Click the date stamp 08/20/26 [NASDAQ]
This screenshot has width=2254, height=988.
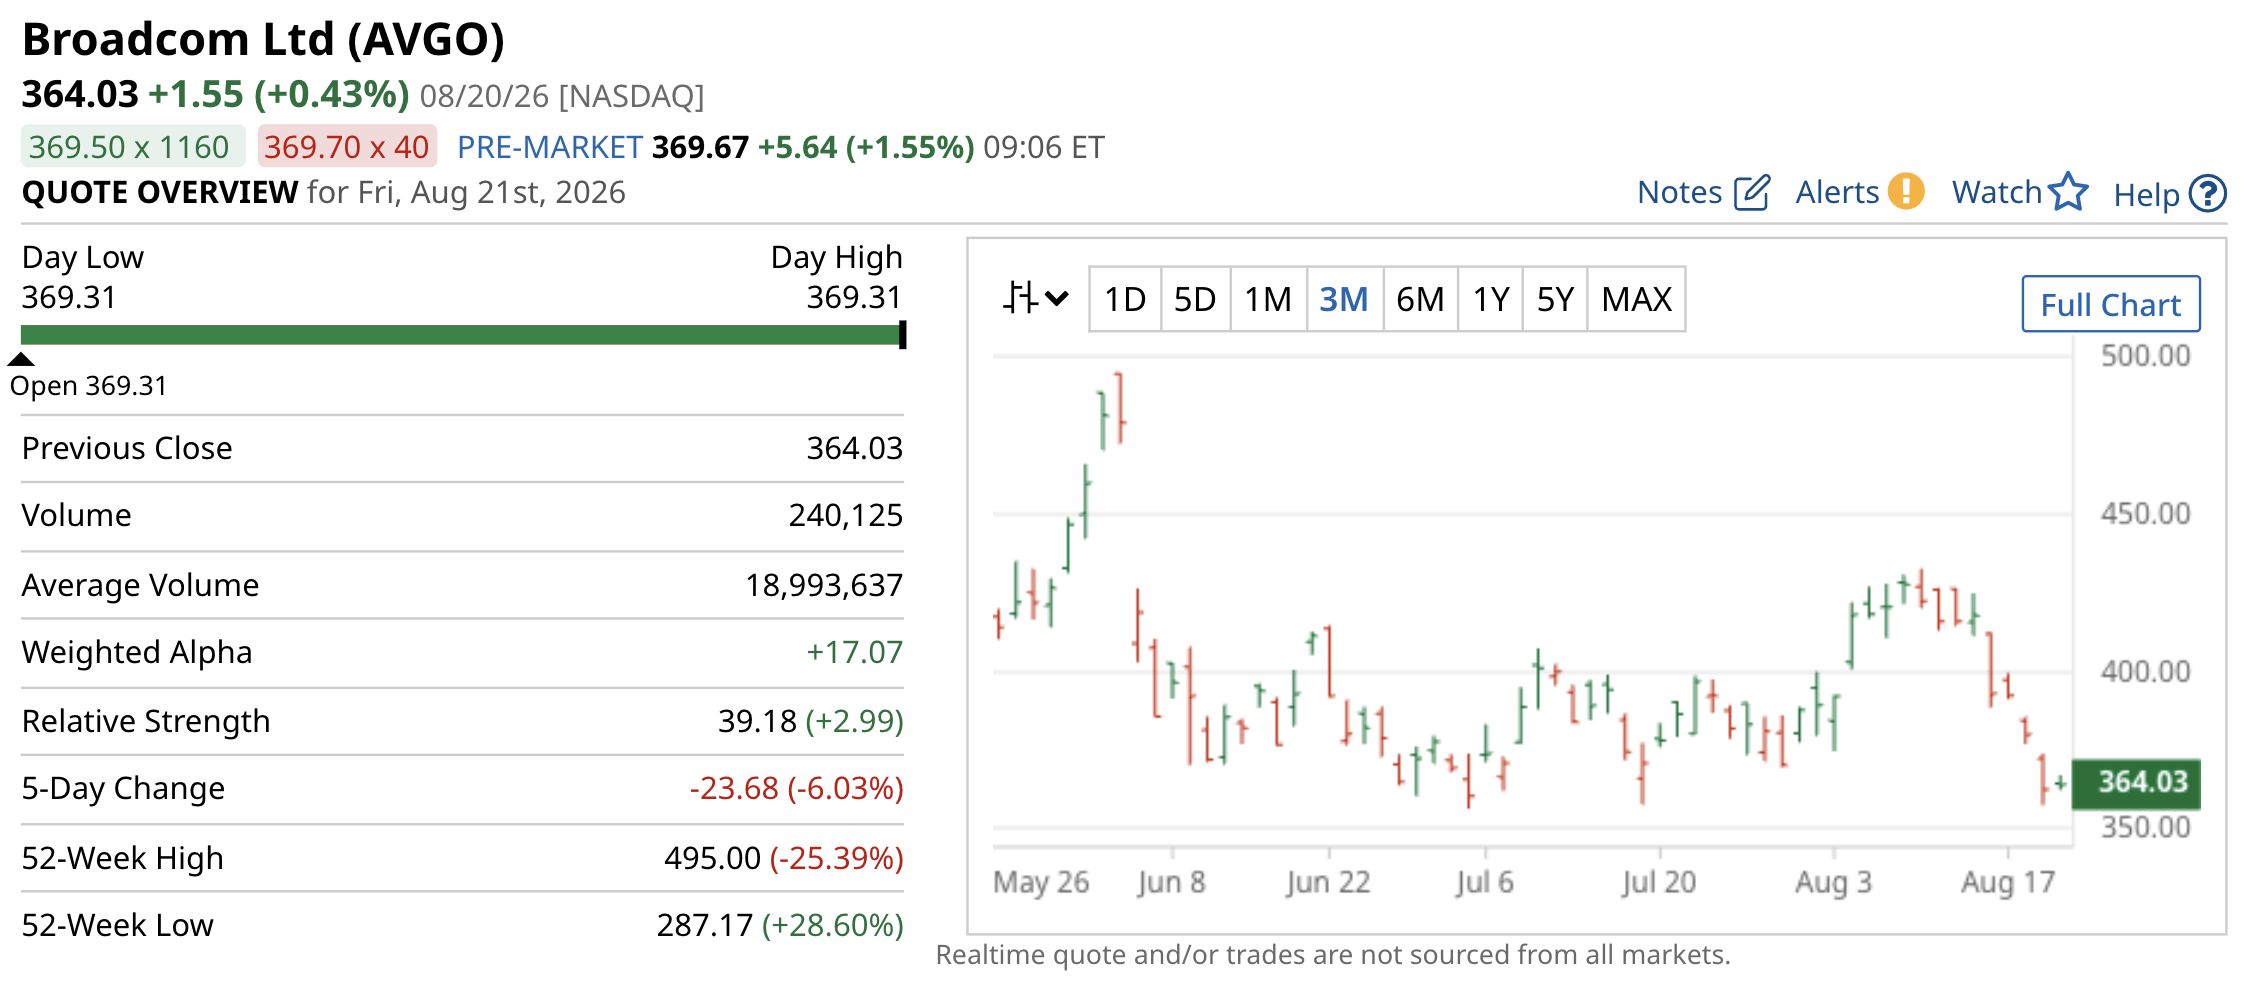(x=562, y=96)
